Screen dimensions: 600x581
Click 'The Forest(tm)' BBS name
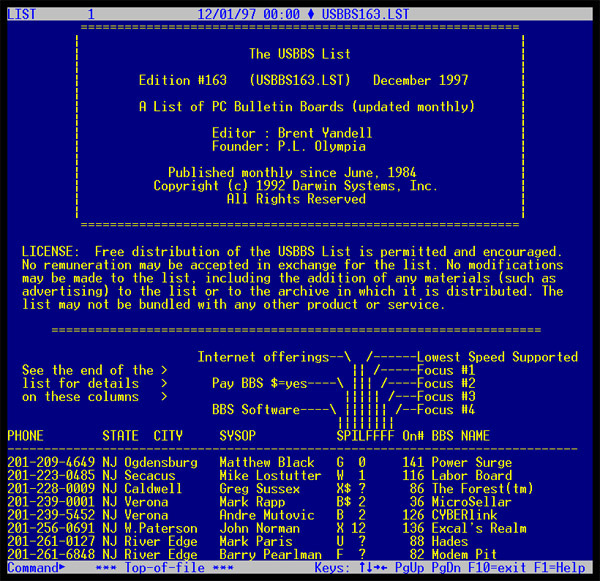point(482,489)
